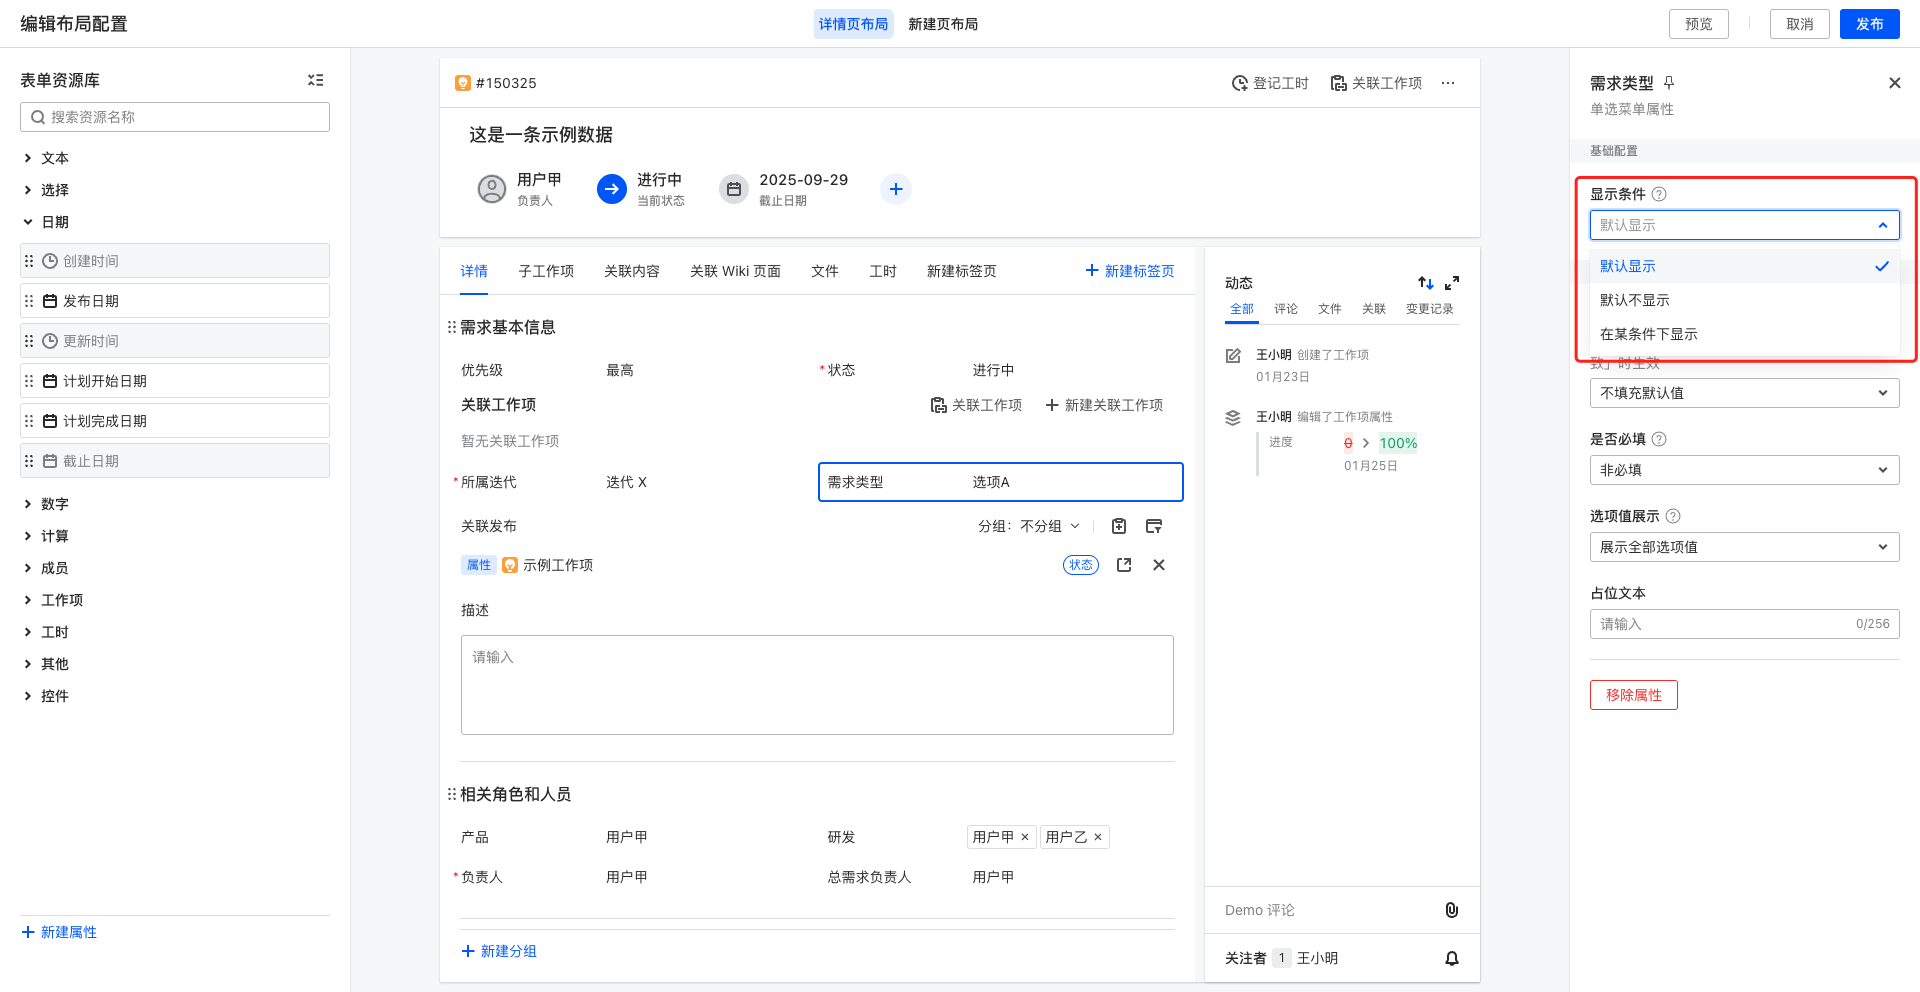
Task: Expand the 成员 resource category
Action: 28,568
